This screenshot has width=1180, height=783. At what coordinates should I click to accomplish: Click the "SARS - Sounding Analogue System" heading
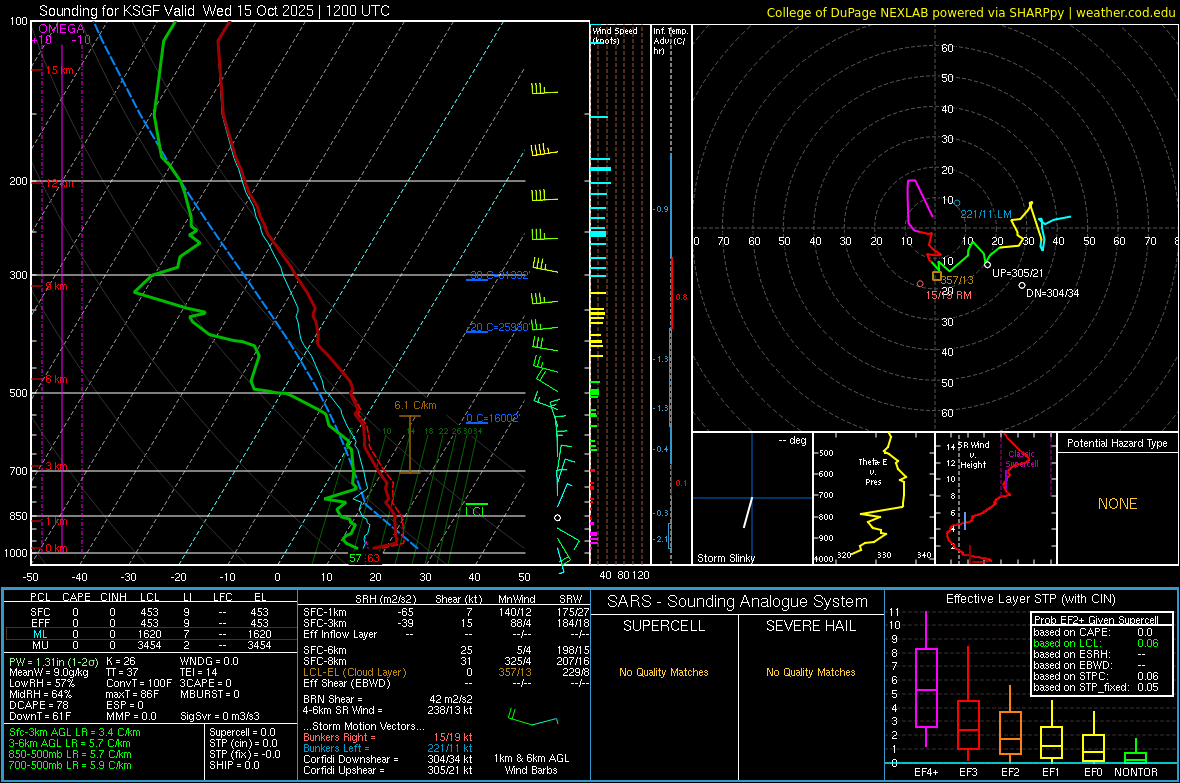pos(737,602)
